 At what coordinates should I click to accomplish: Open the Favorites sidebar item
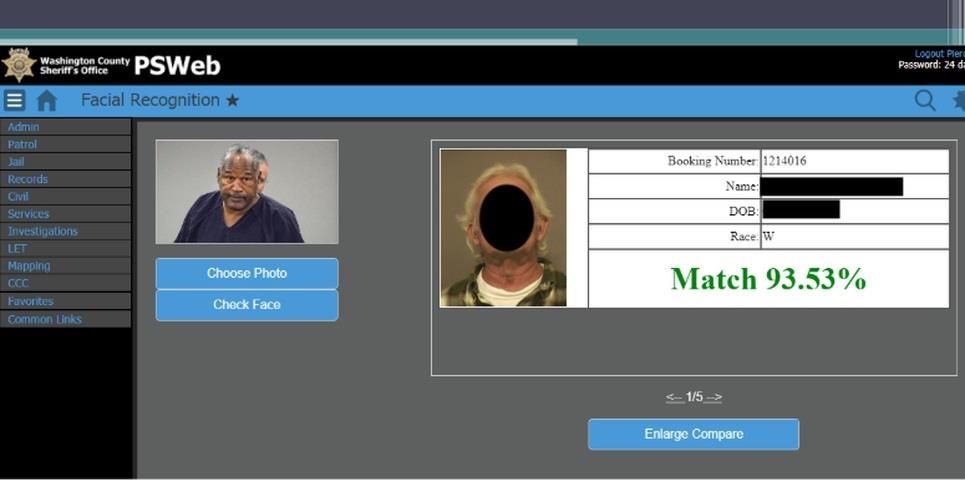pos(31,301)
